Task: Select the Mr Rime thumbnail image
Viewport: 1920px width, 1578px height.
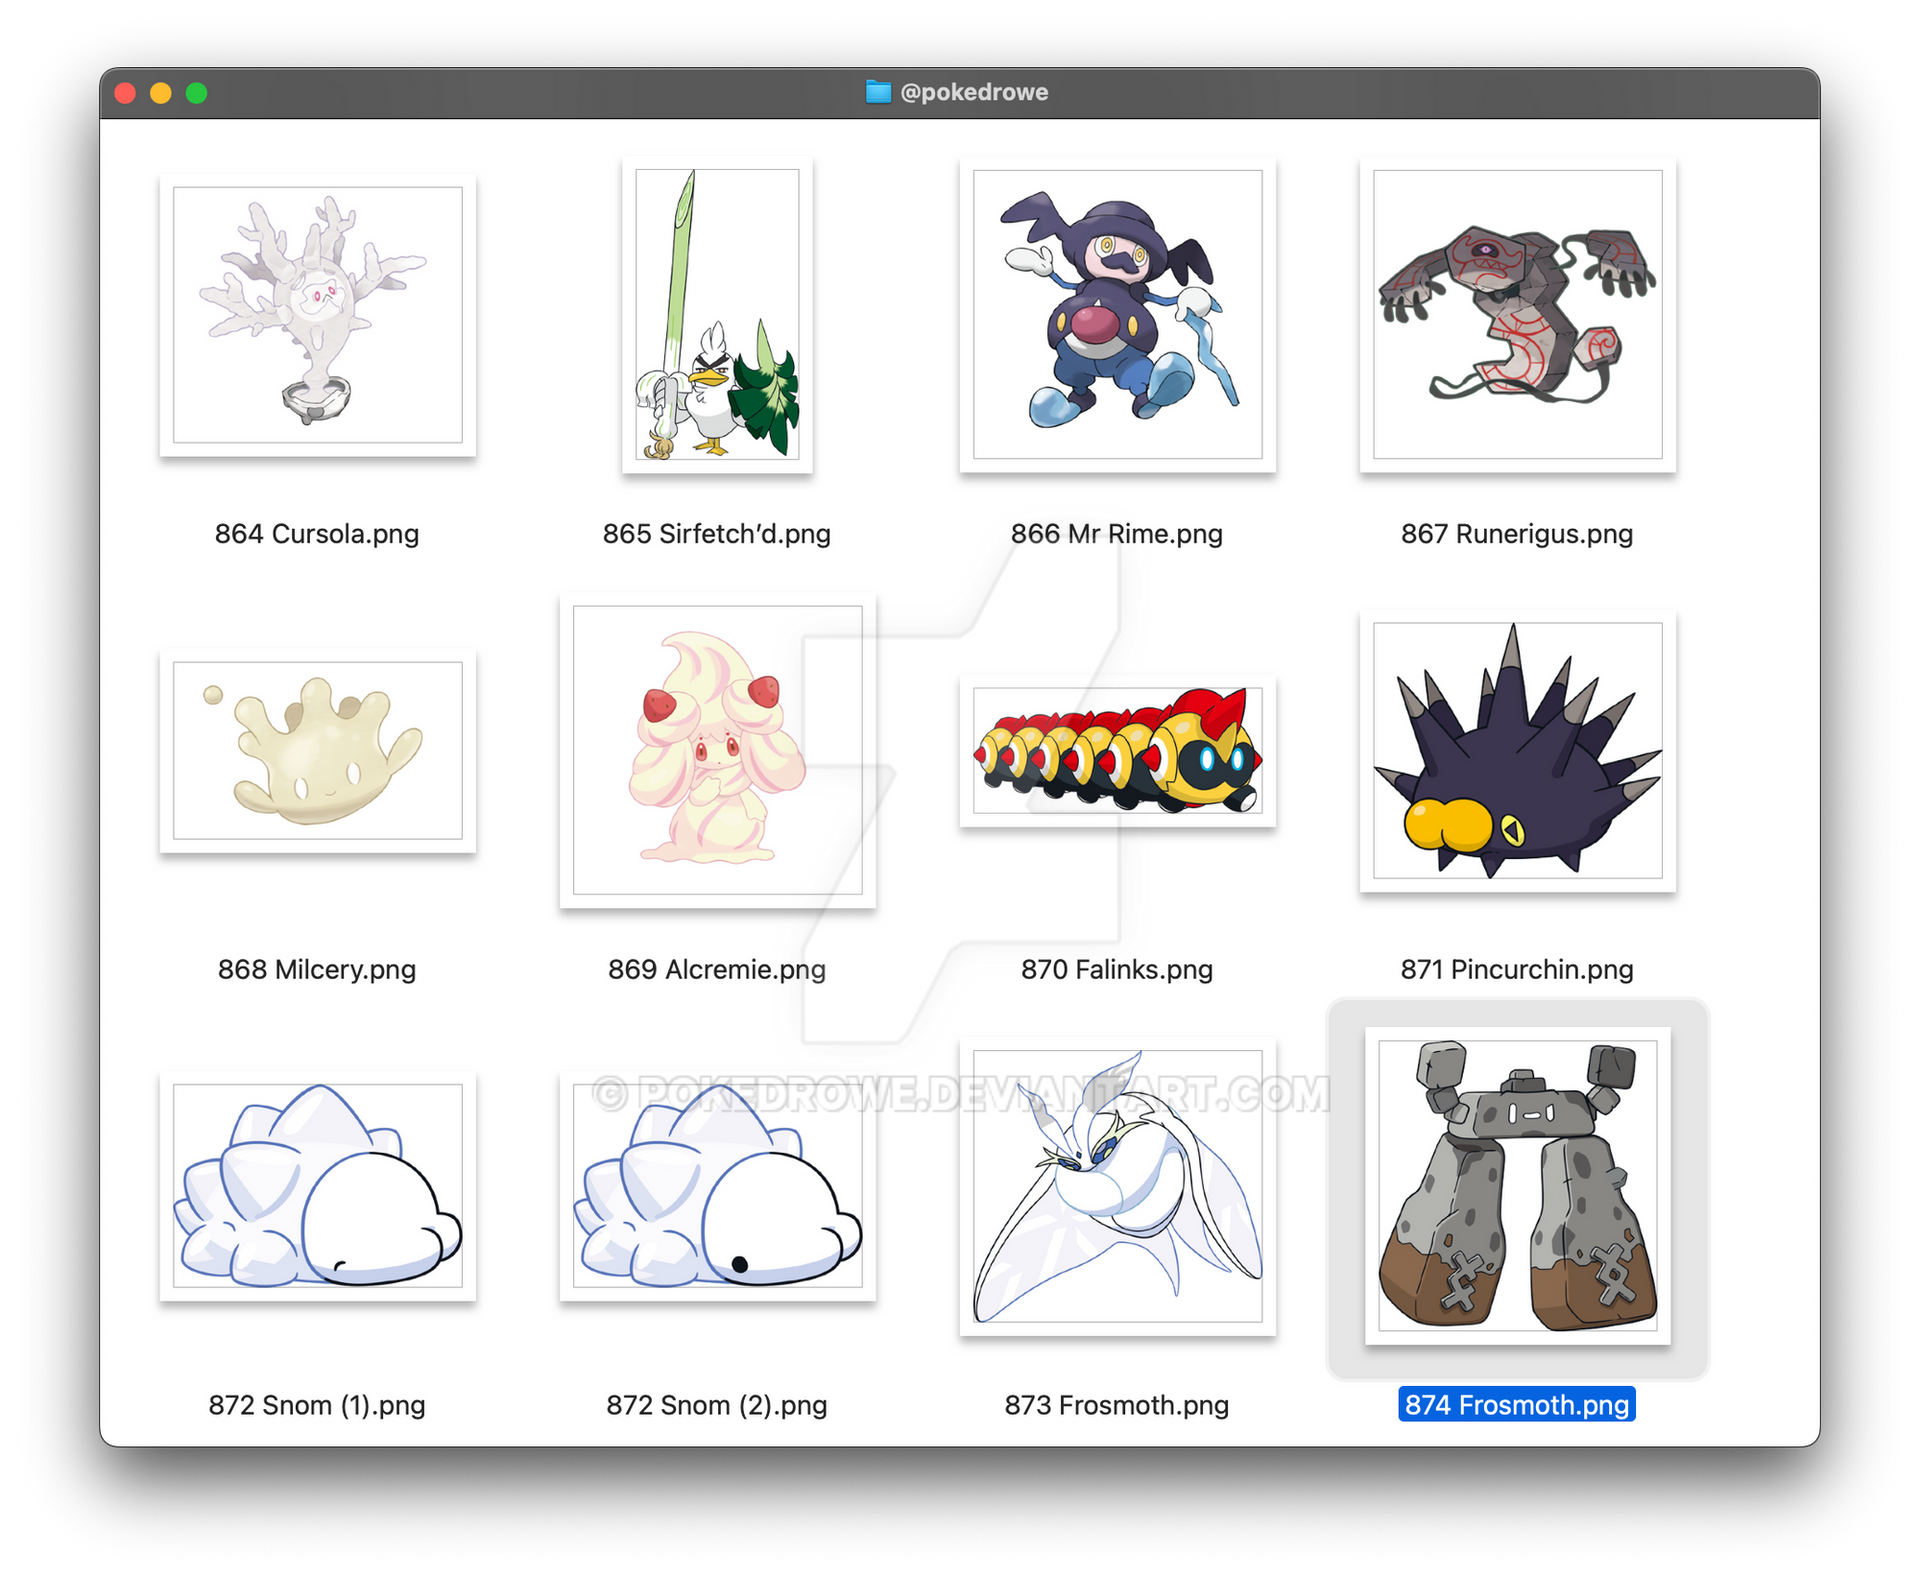Action: (1117, 314)
